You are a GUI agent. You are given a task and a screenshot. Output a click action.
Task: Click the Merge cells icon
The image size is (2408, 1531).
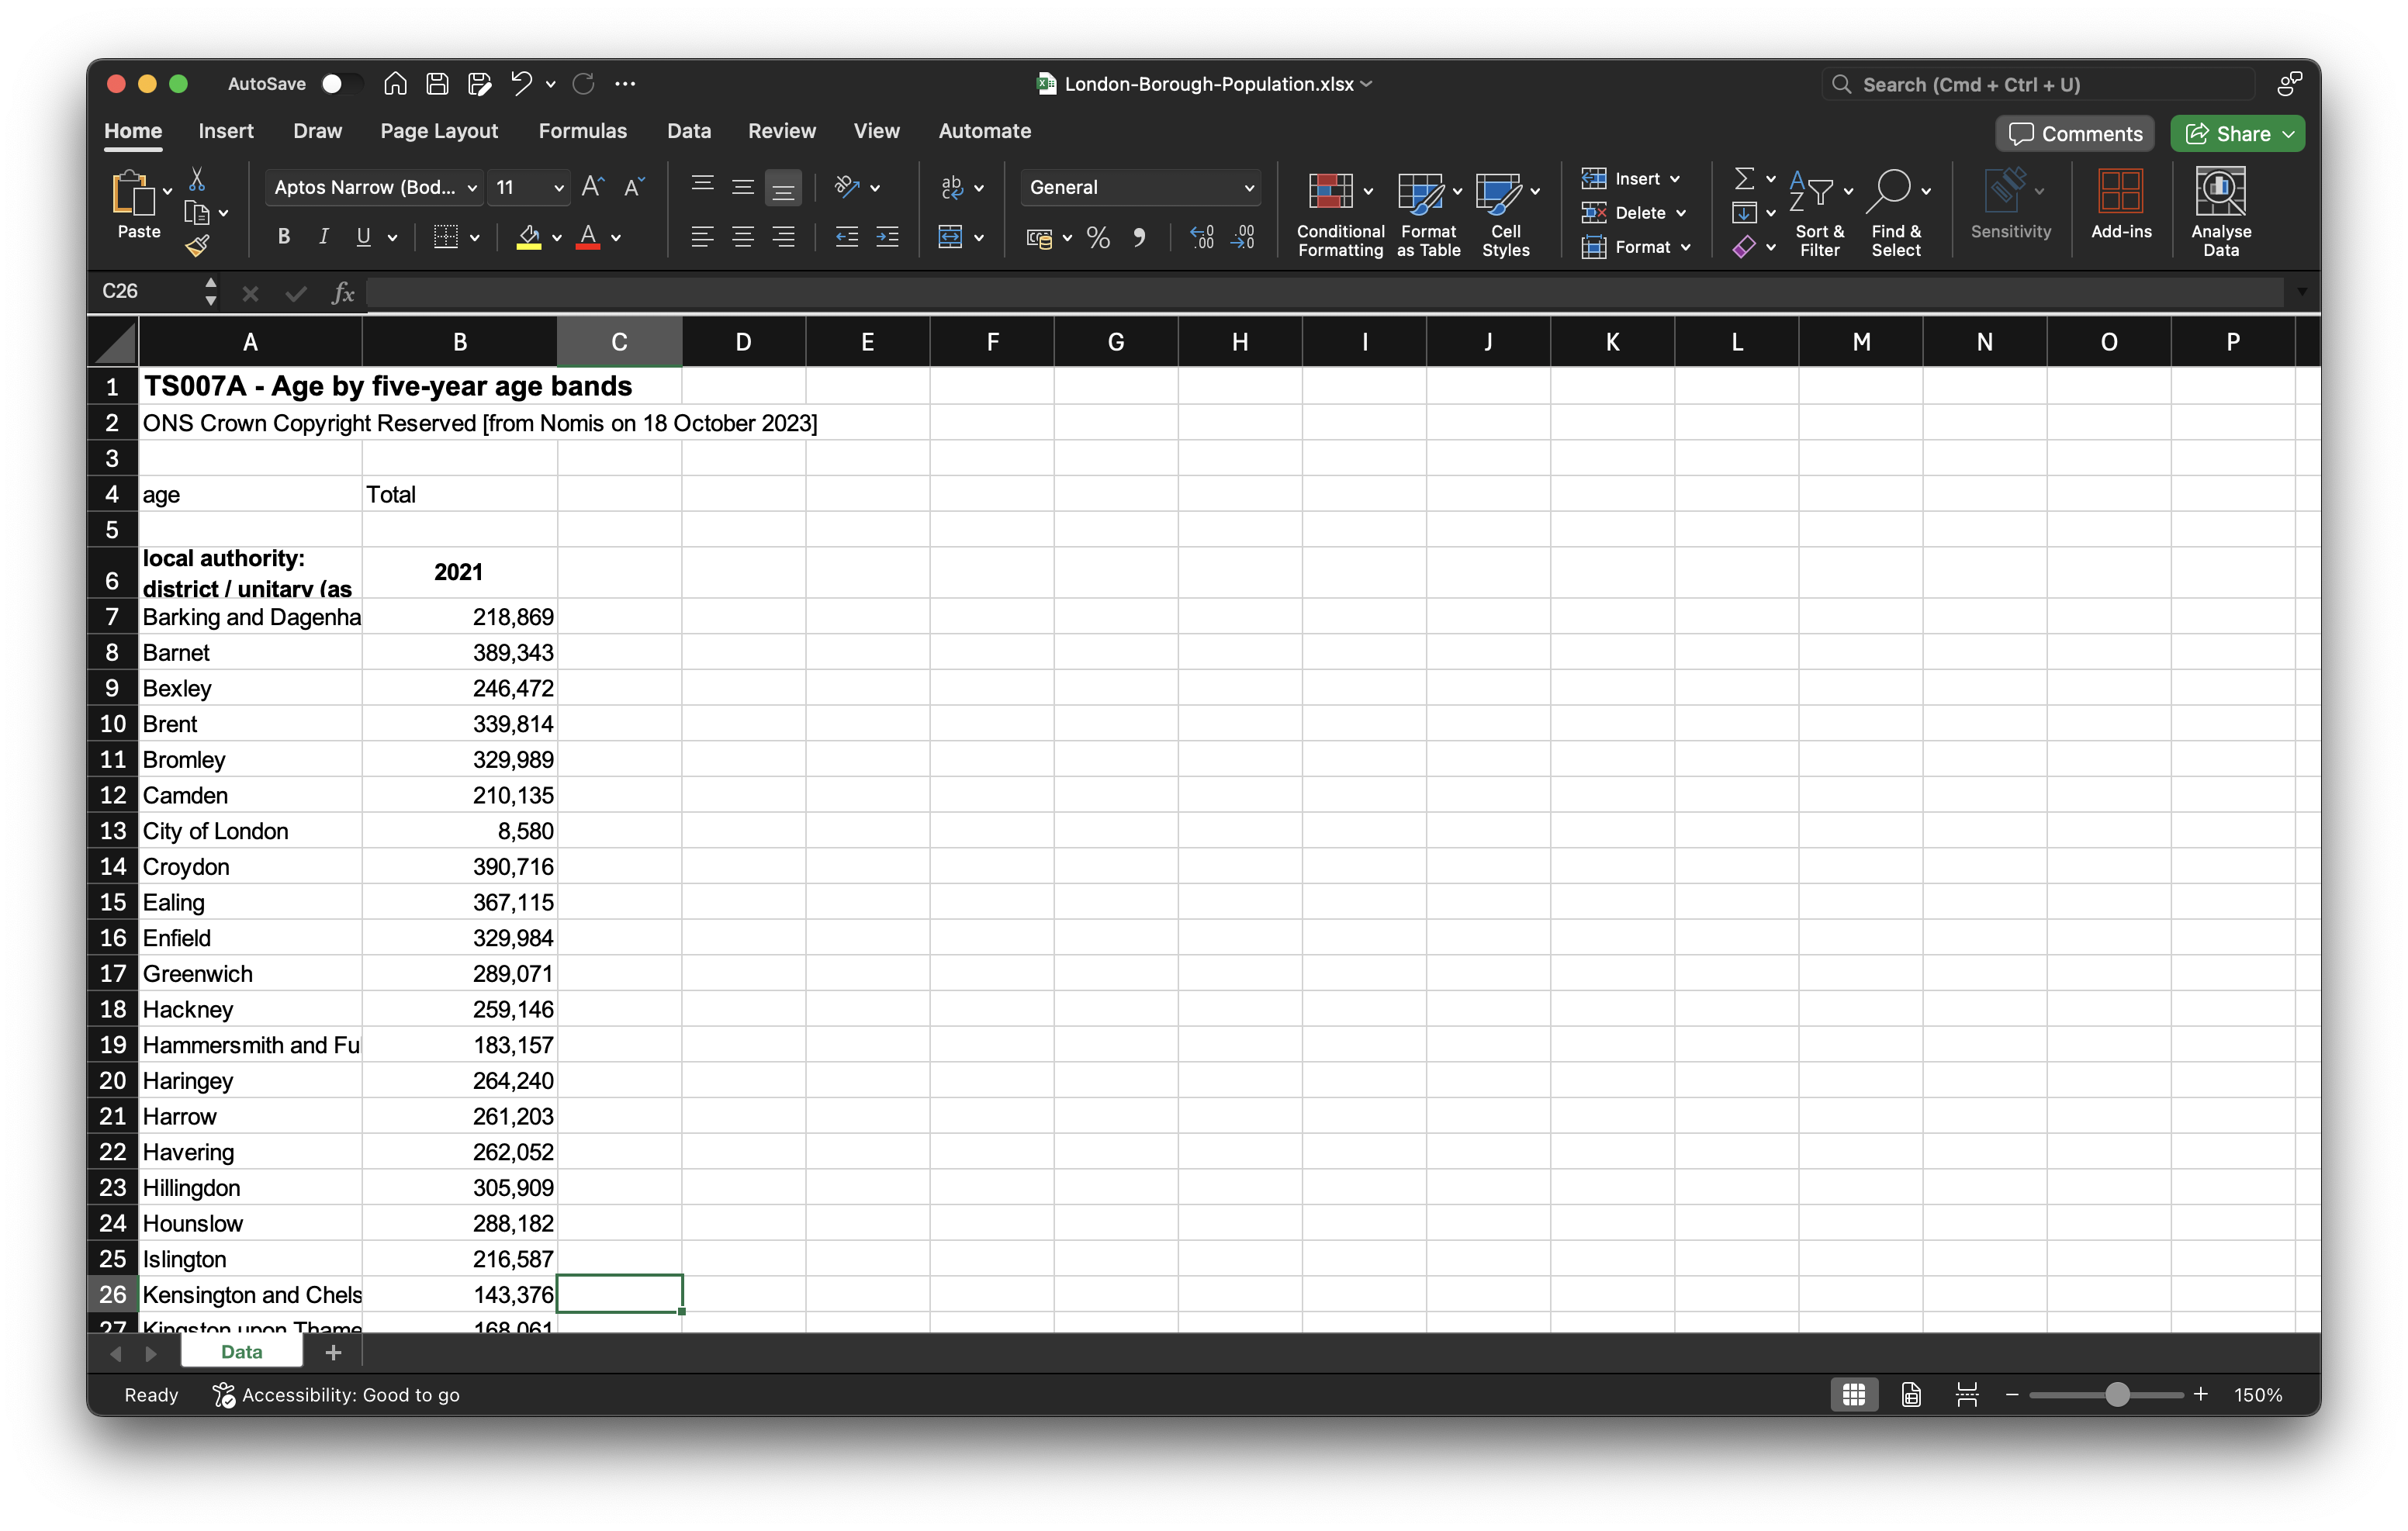tap(950, 237)
